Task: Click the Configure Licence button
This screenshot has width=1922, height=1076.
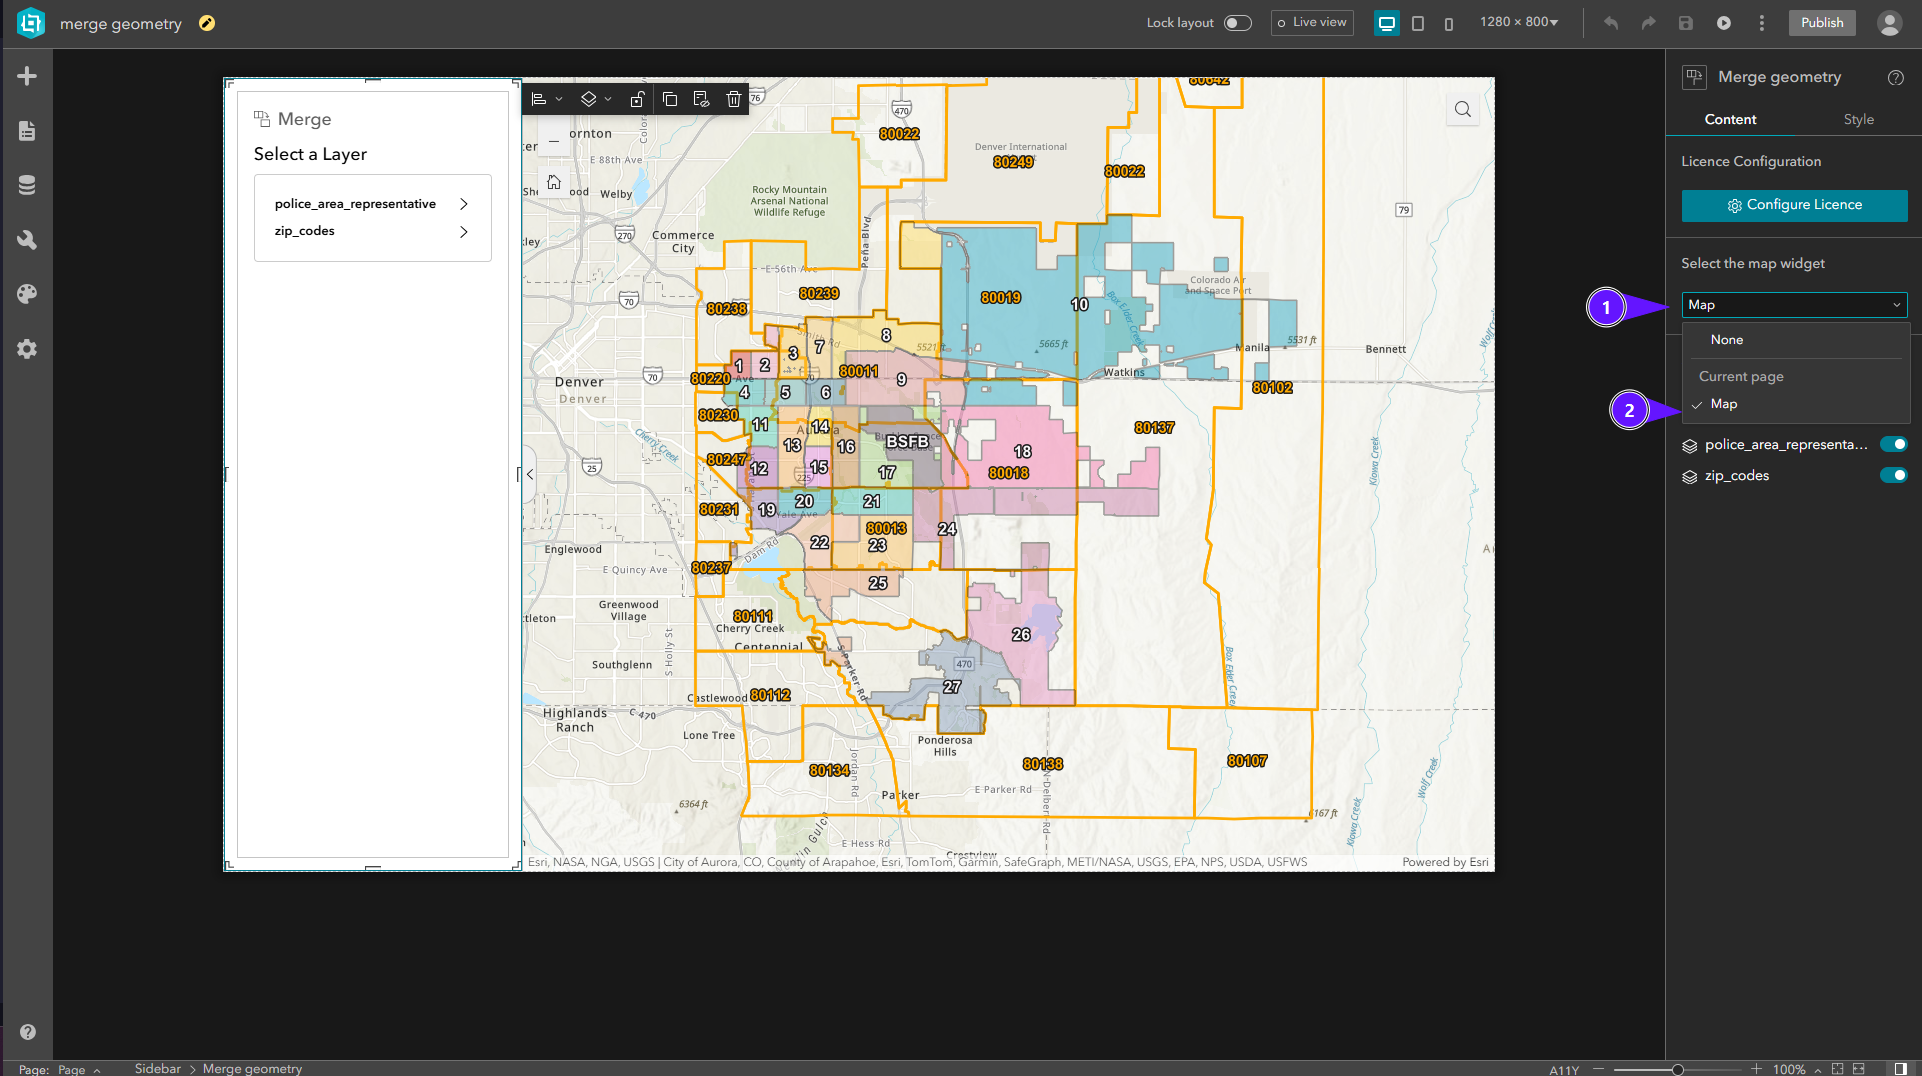Action: pyautogui.click(x=1794, y=205)
